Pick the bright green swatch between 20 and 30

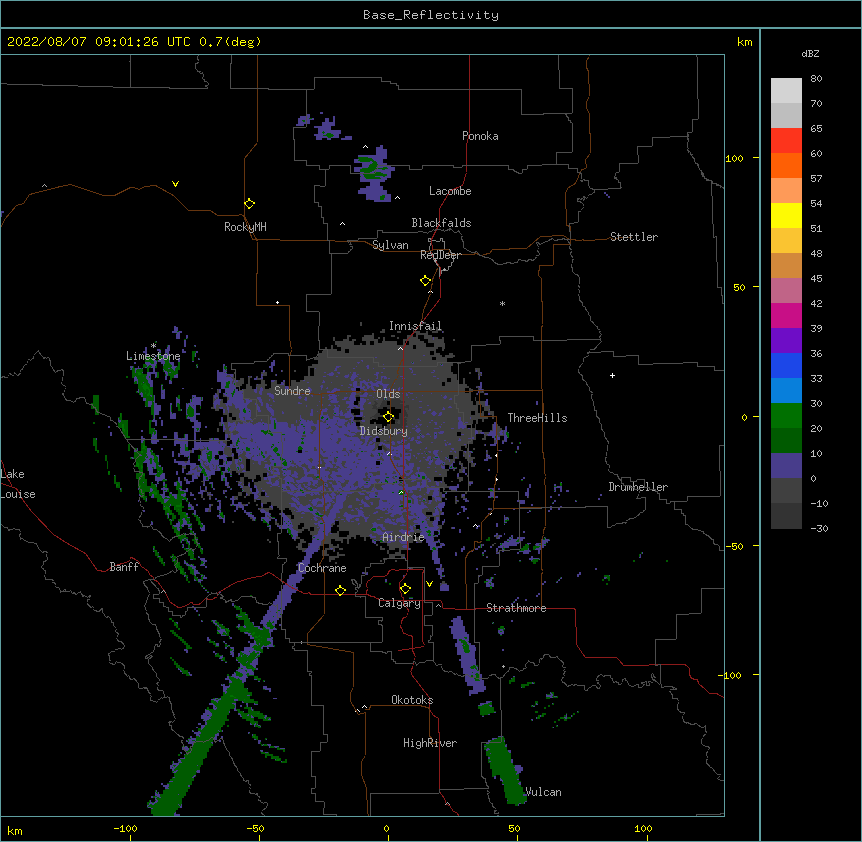point(786,416)
